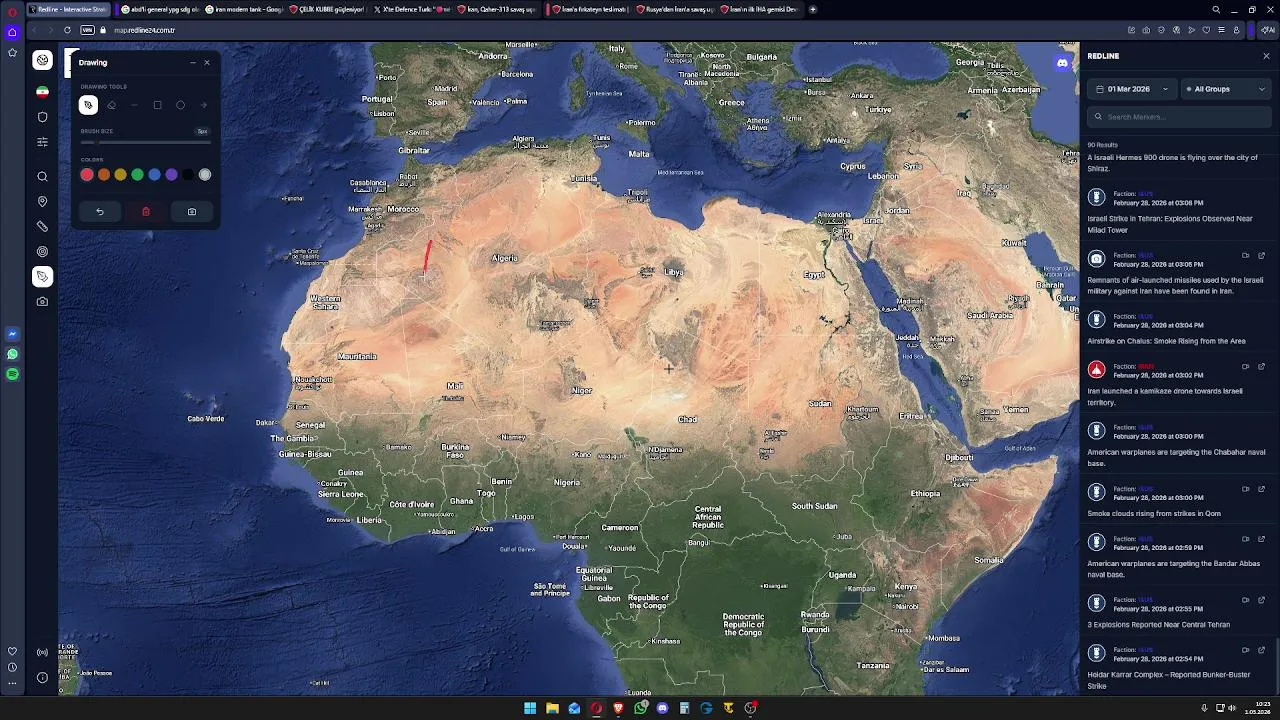The height and width of the screenshot is (720, 1280).
Task: Open the 01 Mar 2026 date dropdown
Action: [x=1132, y=89]
